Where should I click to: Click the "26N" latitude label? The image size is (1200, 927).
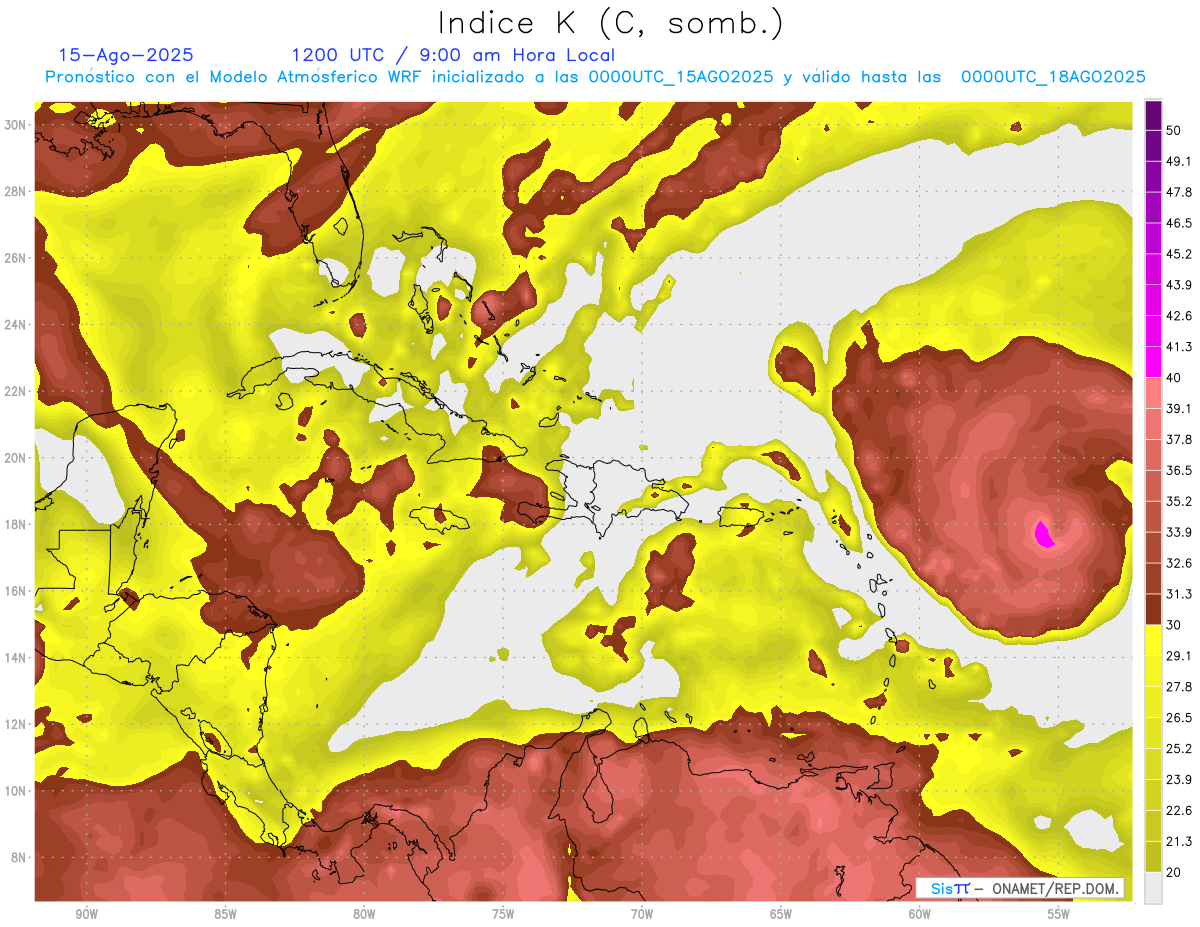[x=17, y=258]
